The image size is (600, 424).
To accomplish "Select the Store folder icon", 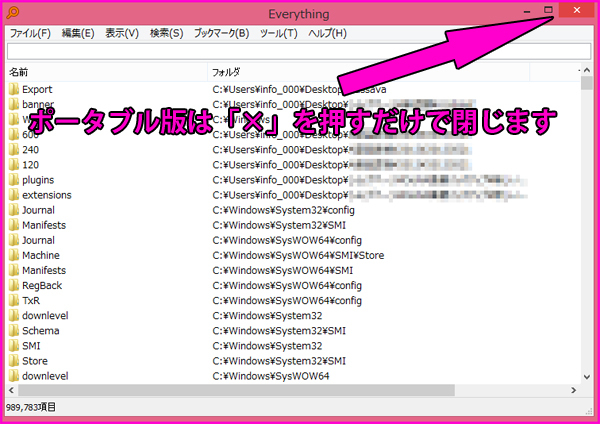I will [14, 361].
